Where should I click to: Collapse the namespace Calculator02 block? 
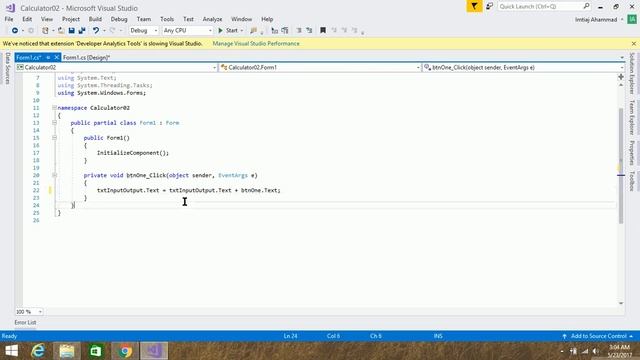(x=54, y=108)
